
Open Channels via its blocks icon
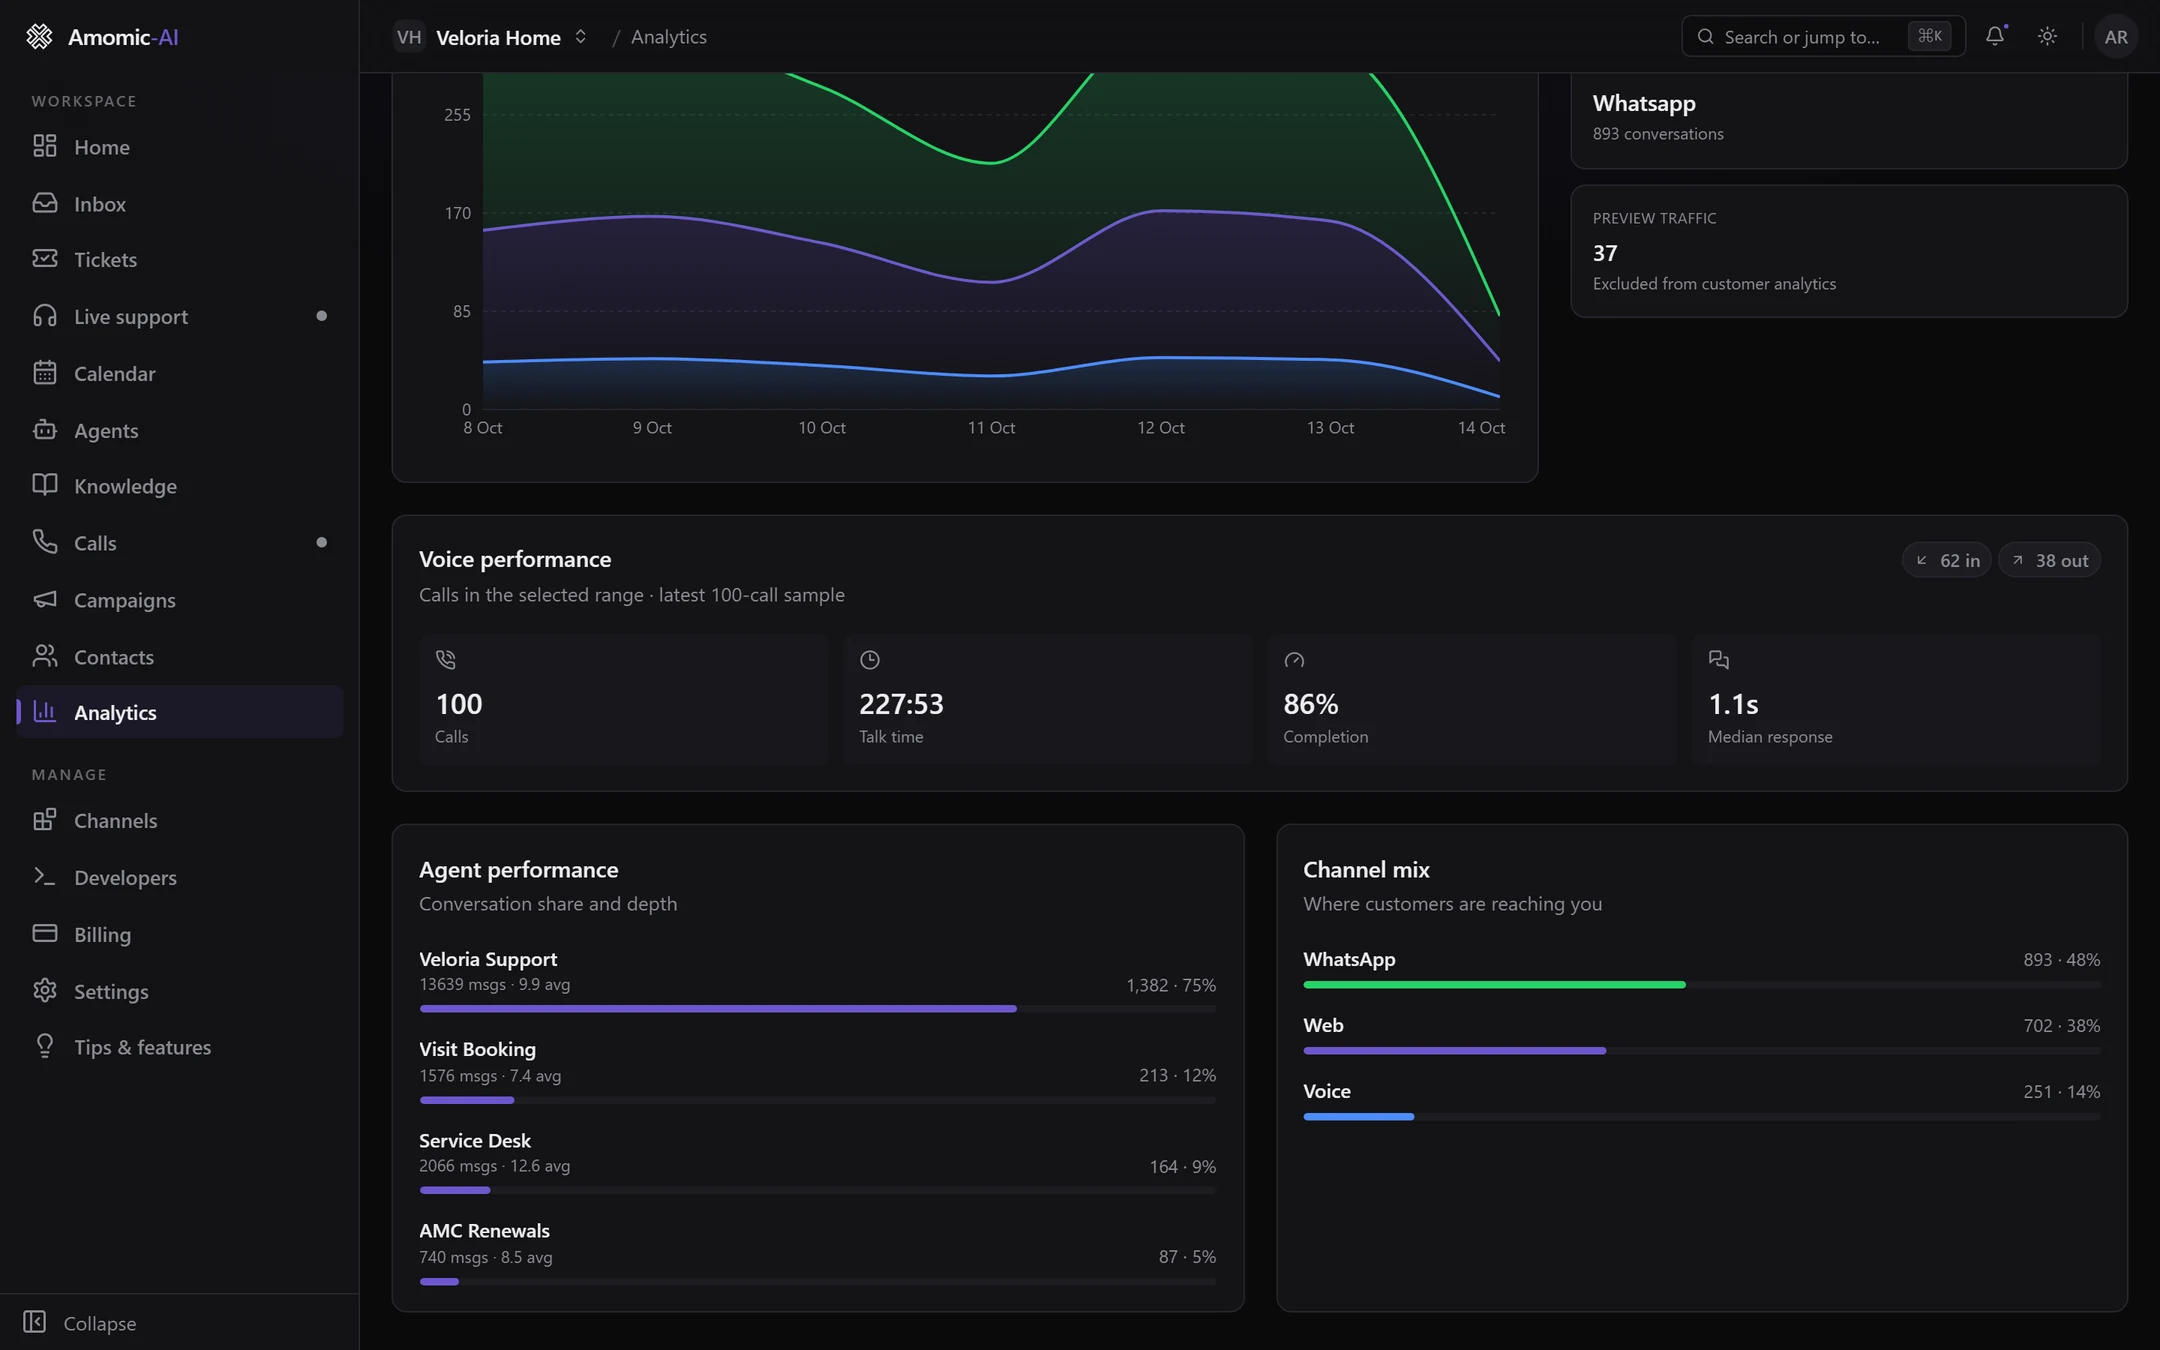click(45, 820)
